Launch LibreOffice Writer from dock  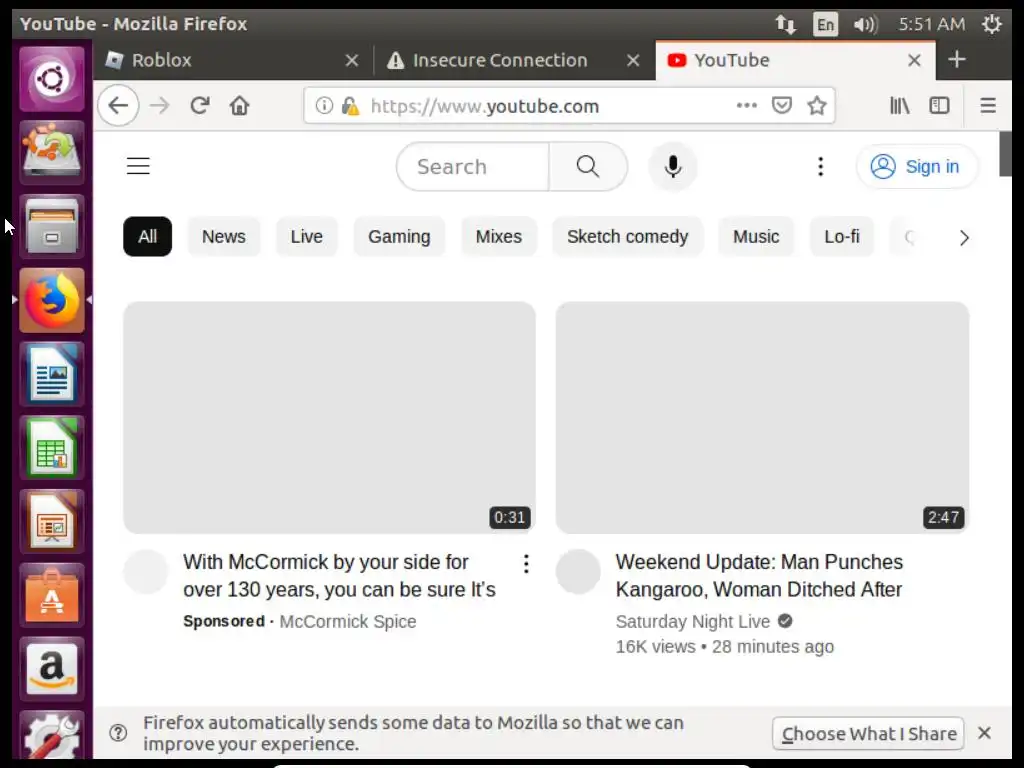coord(52,374)
